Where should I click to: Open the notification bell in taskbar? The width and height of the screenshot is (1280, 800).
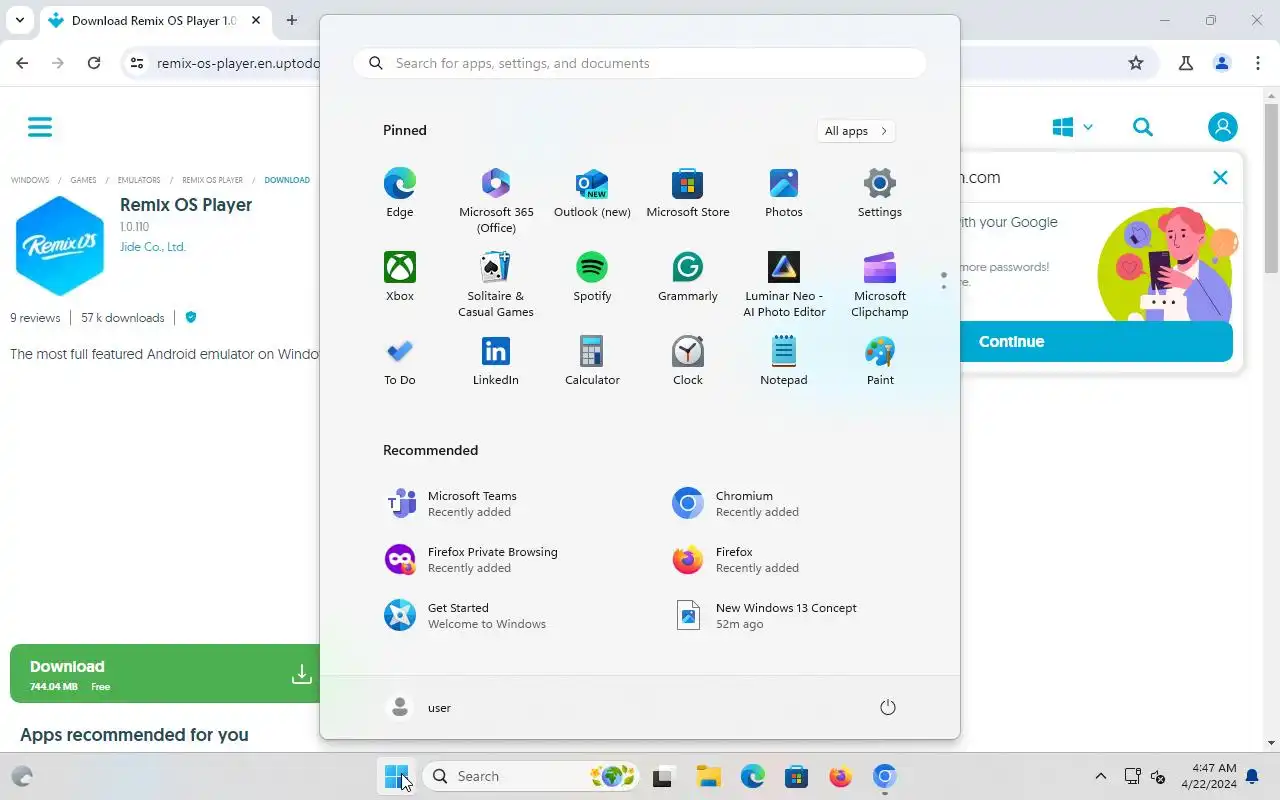tap(1252, 776)
